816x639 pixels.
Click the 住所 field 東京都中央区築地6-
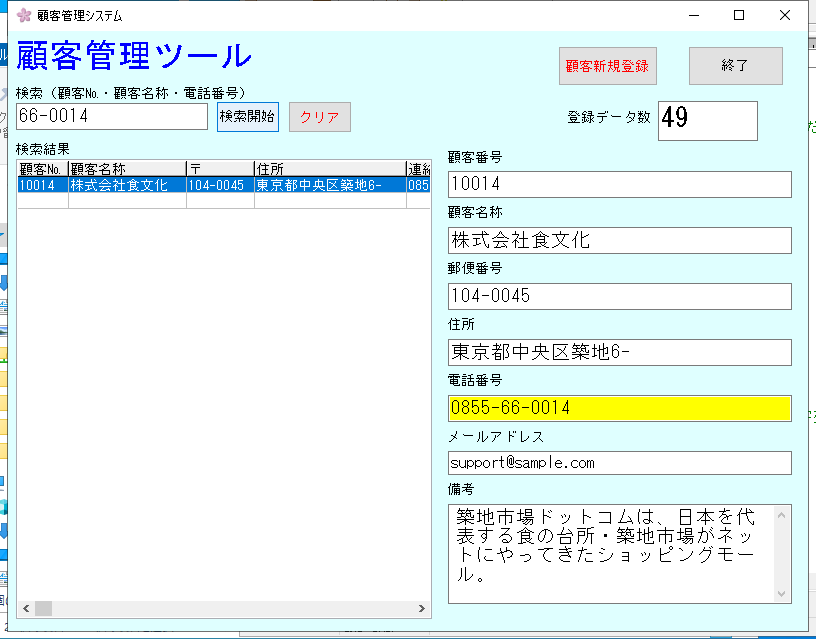tap(619, 352)
